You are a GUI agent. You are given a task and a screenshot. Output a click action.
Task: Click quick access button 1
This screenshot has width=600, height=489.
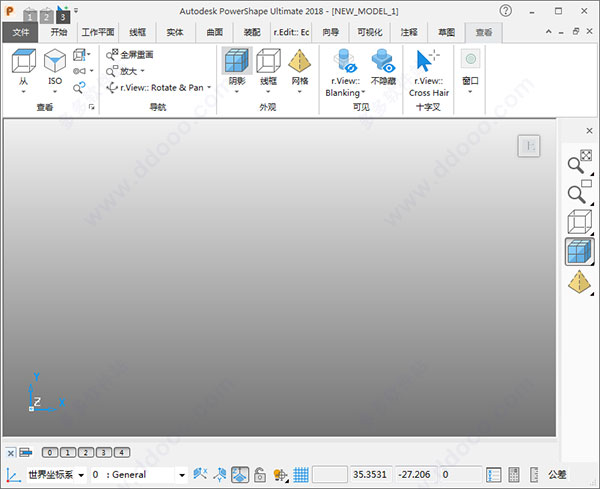coord(30,16)
